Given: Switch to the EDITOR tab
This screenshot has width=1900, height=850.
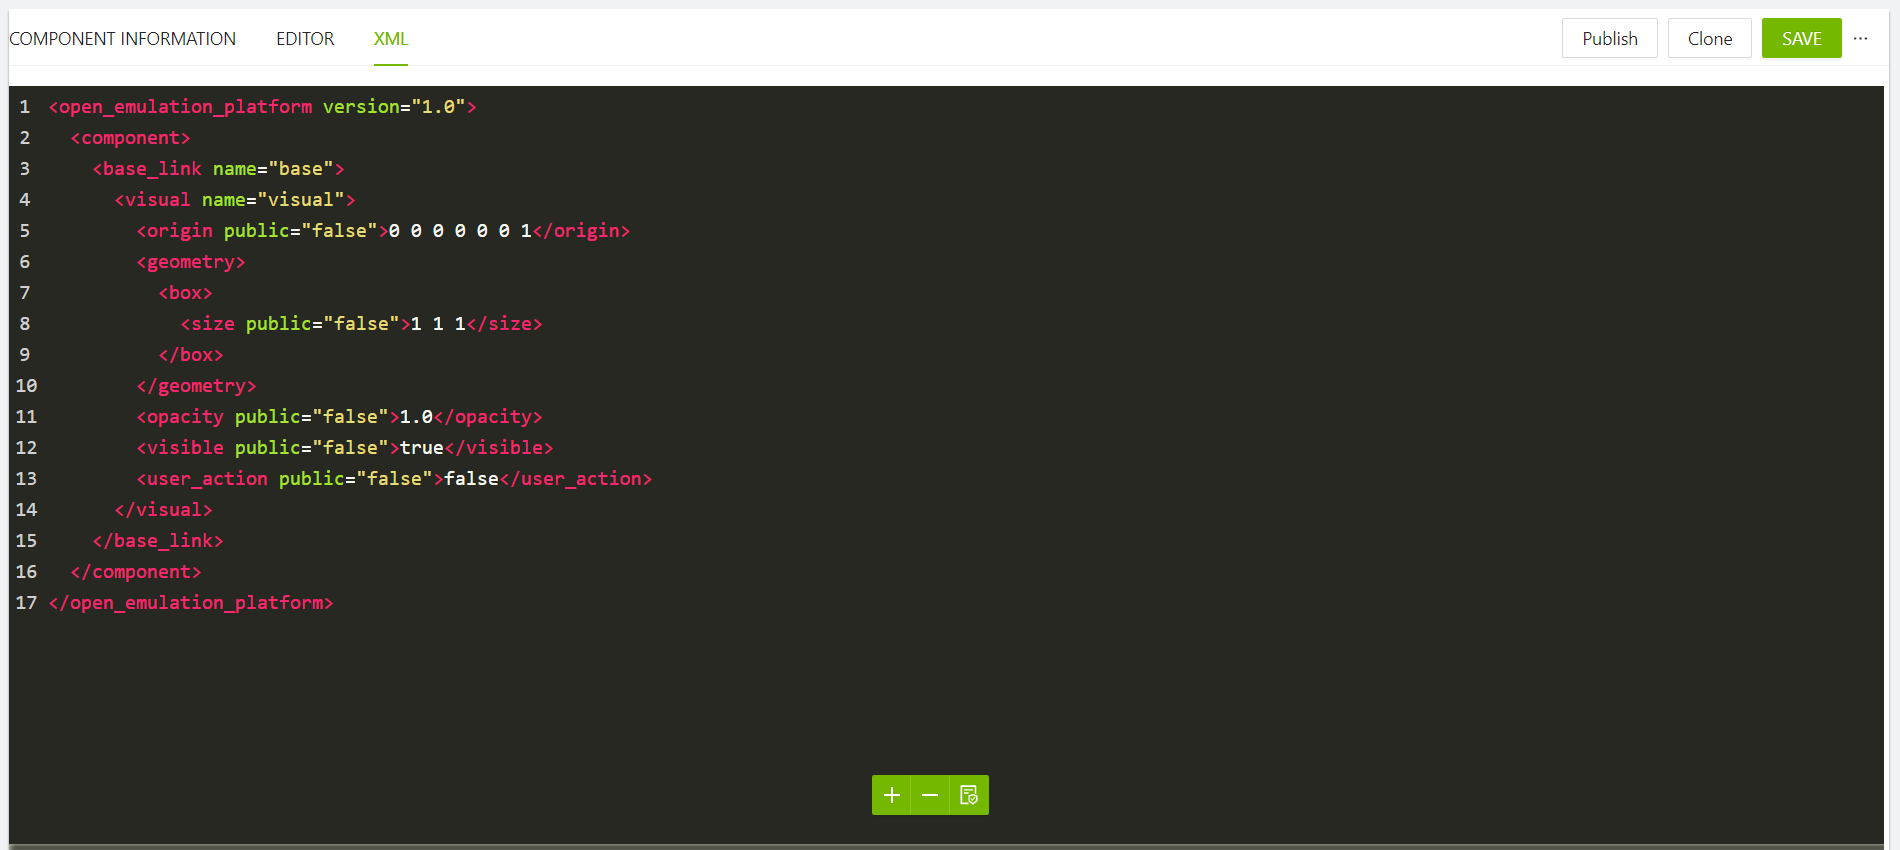Looking at the screenshot, I should tap(305, 38).
